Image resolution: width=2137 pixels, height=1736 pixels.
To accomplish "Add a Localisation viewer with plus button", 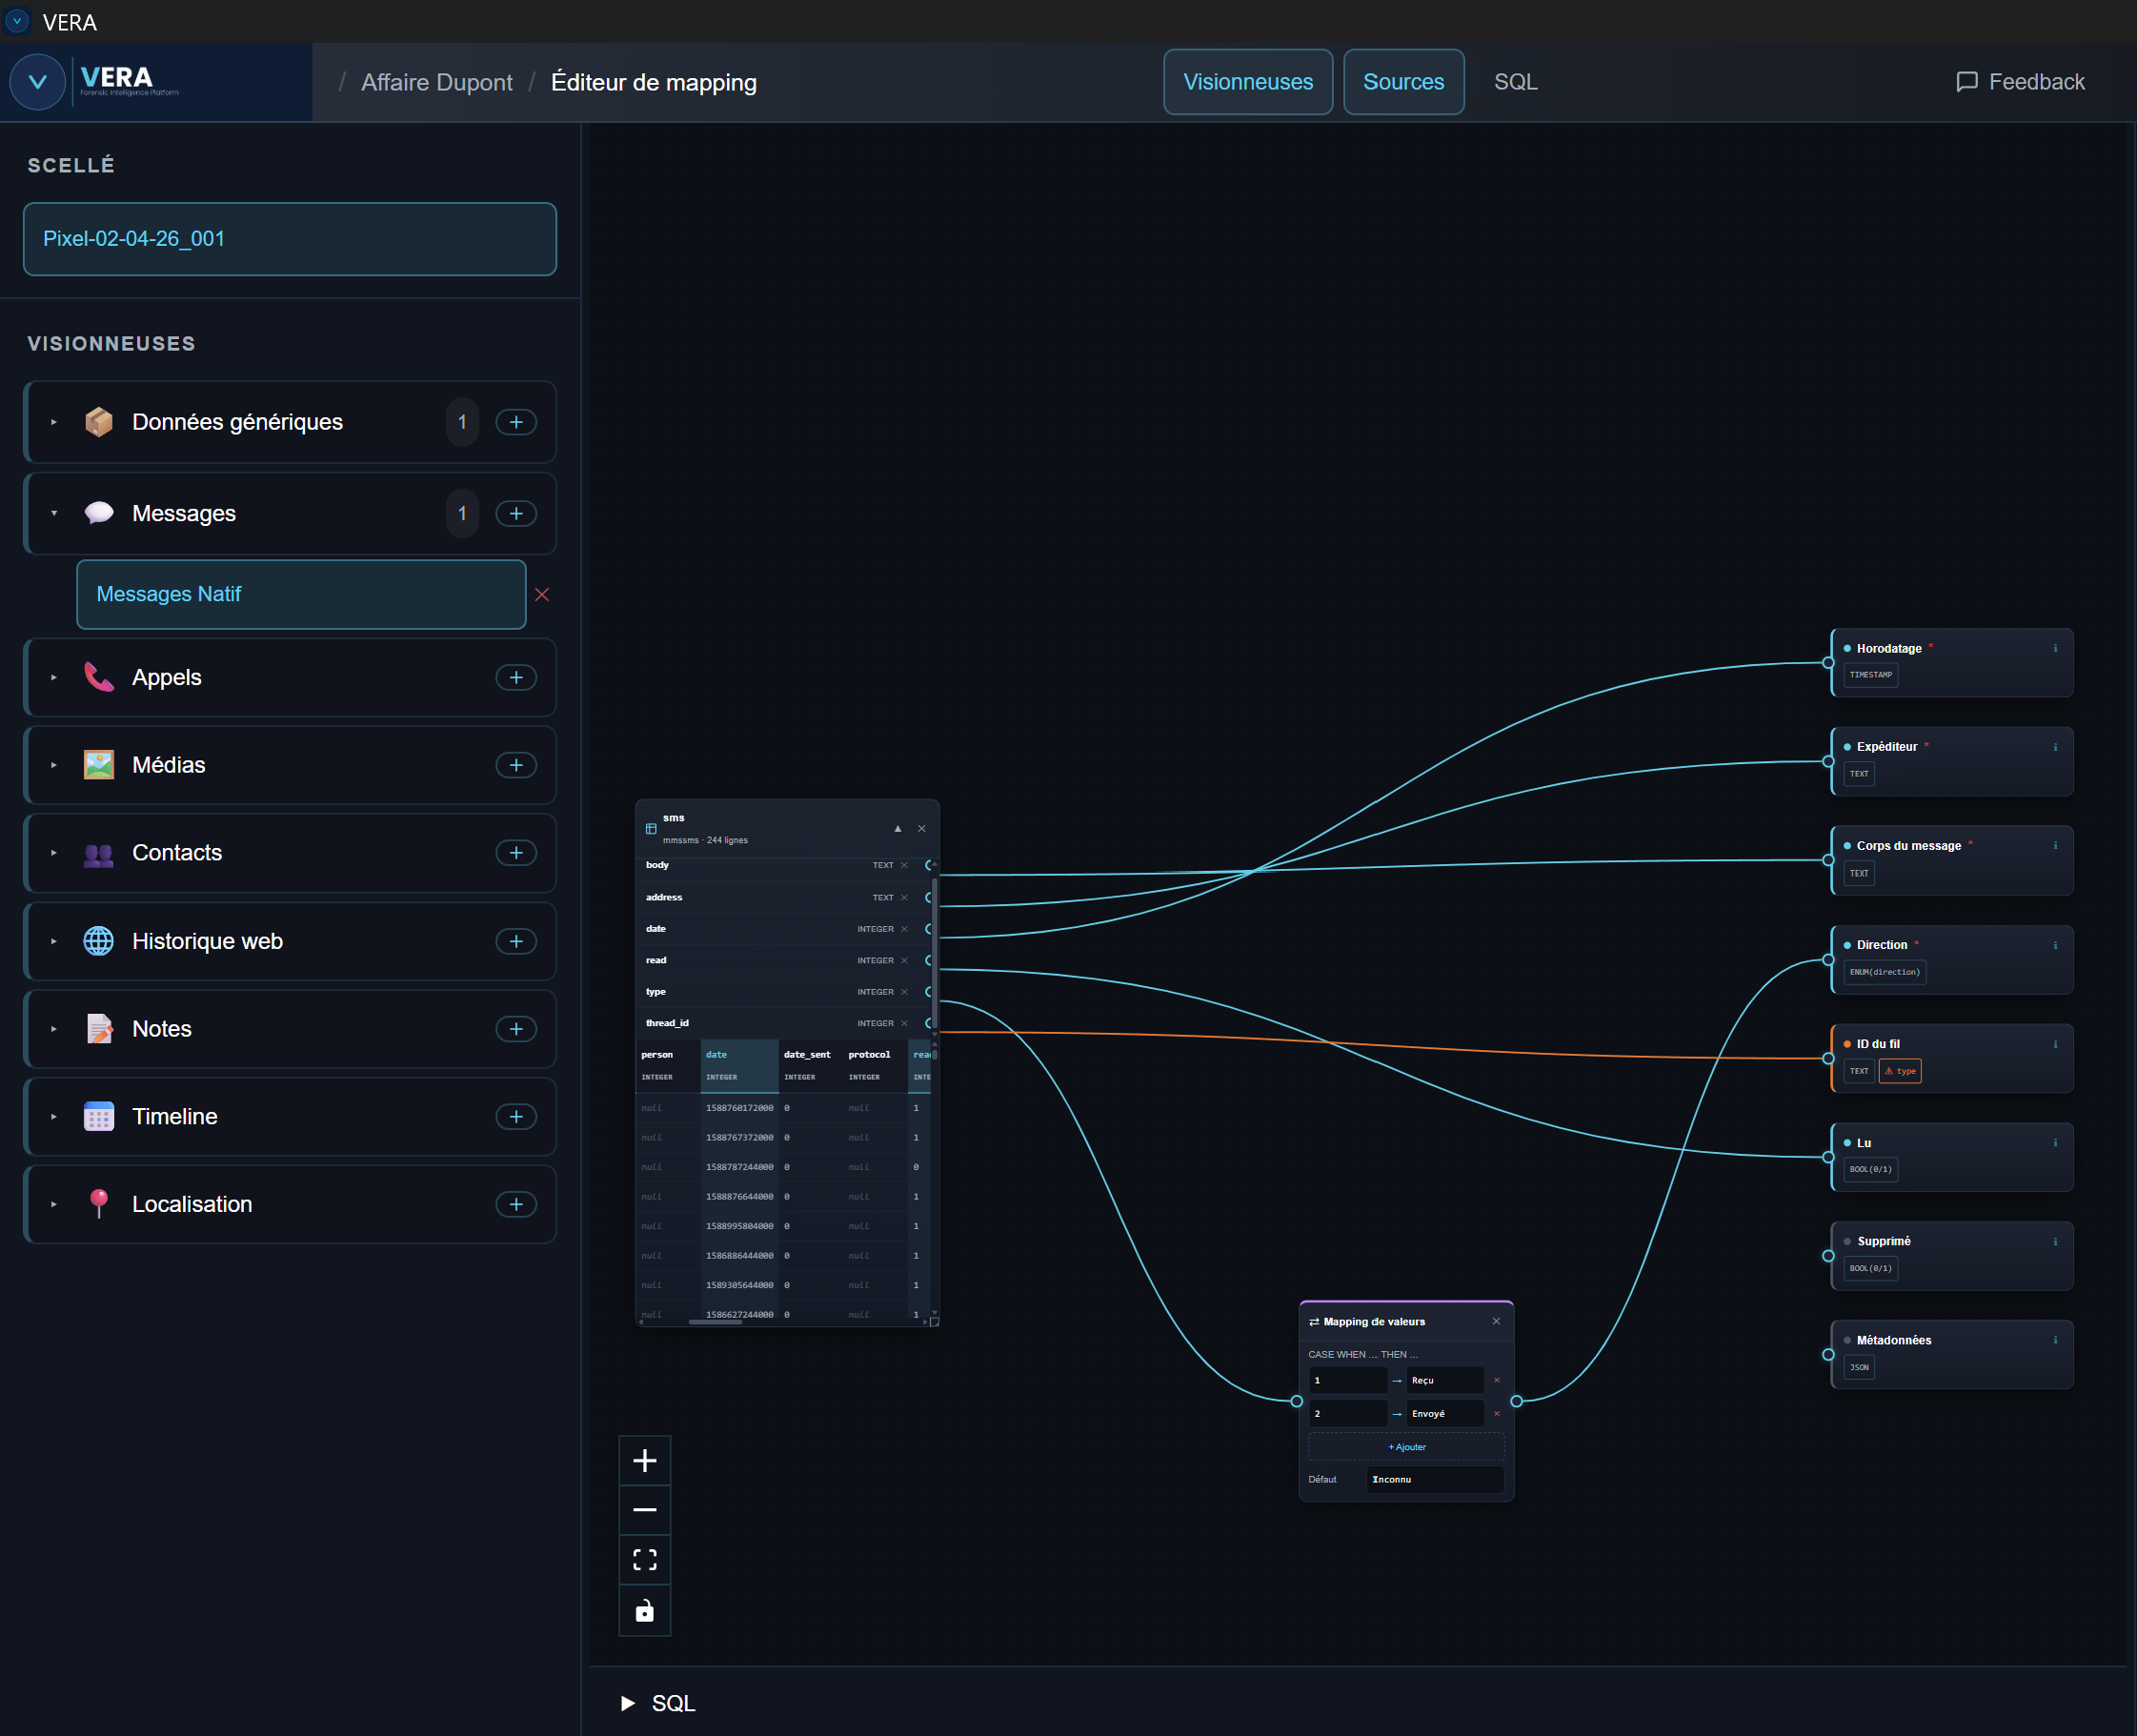I will [x=516, y=1204].
